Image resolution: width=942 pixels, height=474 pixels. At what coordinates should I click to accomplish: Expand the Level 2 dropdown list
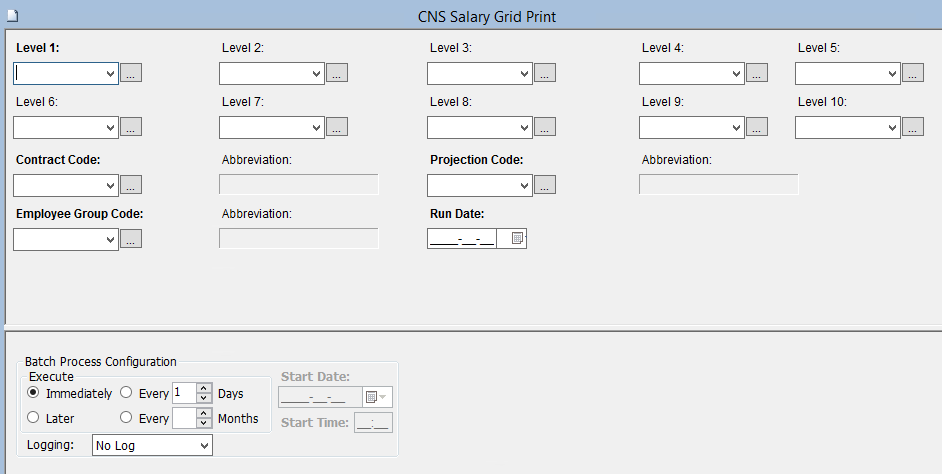tap(316, 73)
